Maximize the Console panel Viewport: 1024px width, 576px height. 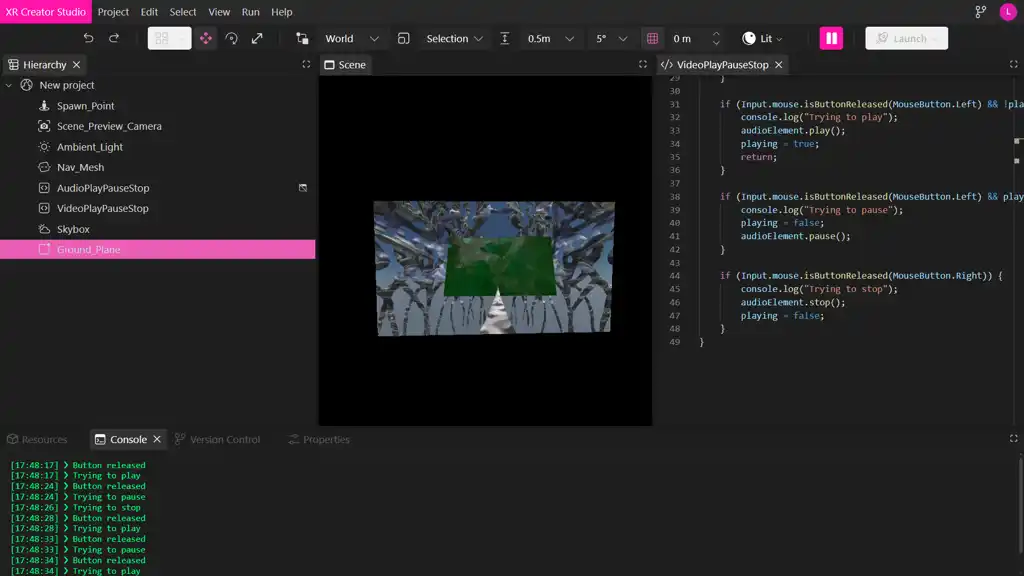(x=1014, y=438)
